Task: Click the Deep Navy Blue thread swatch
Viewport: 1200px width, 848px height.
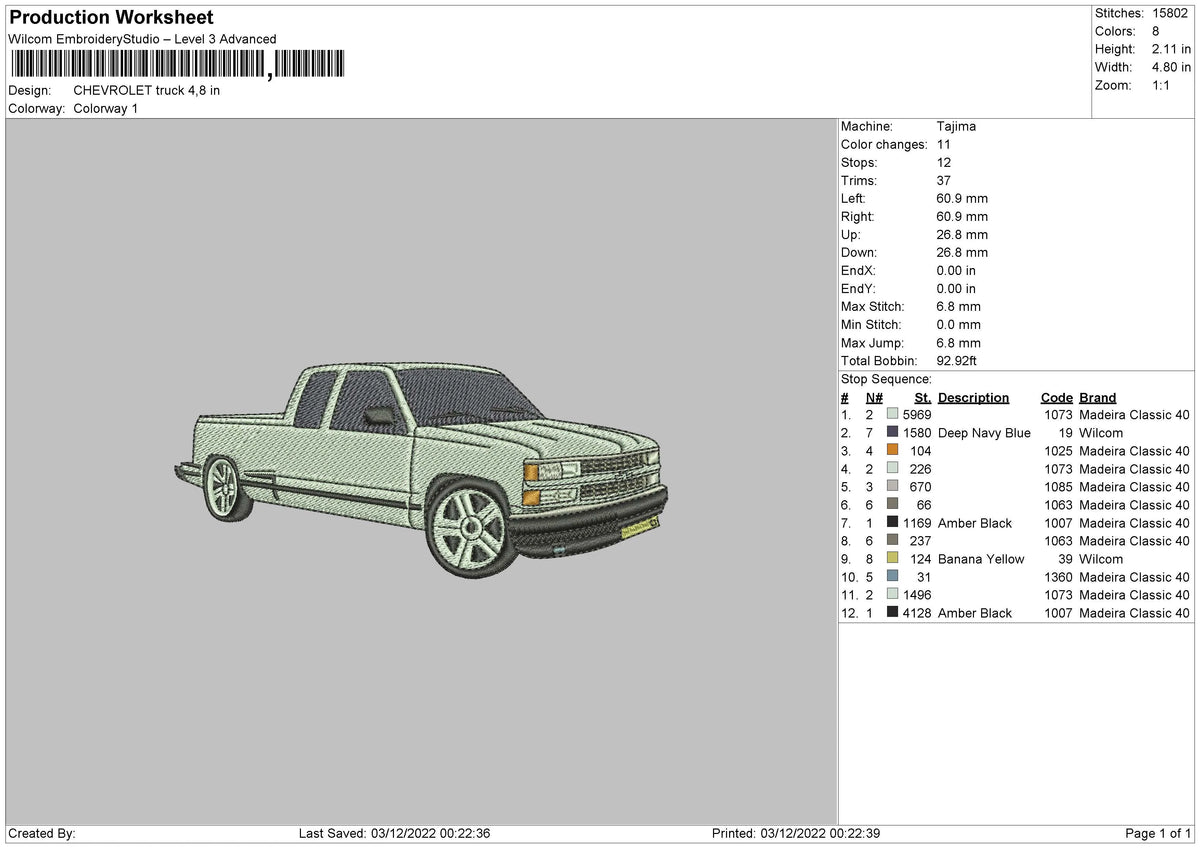Action: coord(891,432)
